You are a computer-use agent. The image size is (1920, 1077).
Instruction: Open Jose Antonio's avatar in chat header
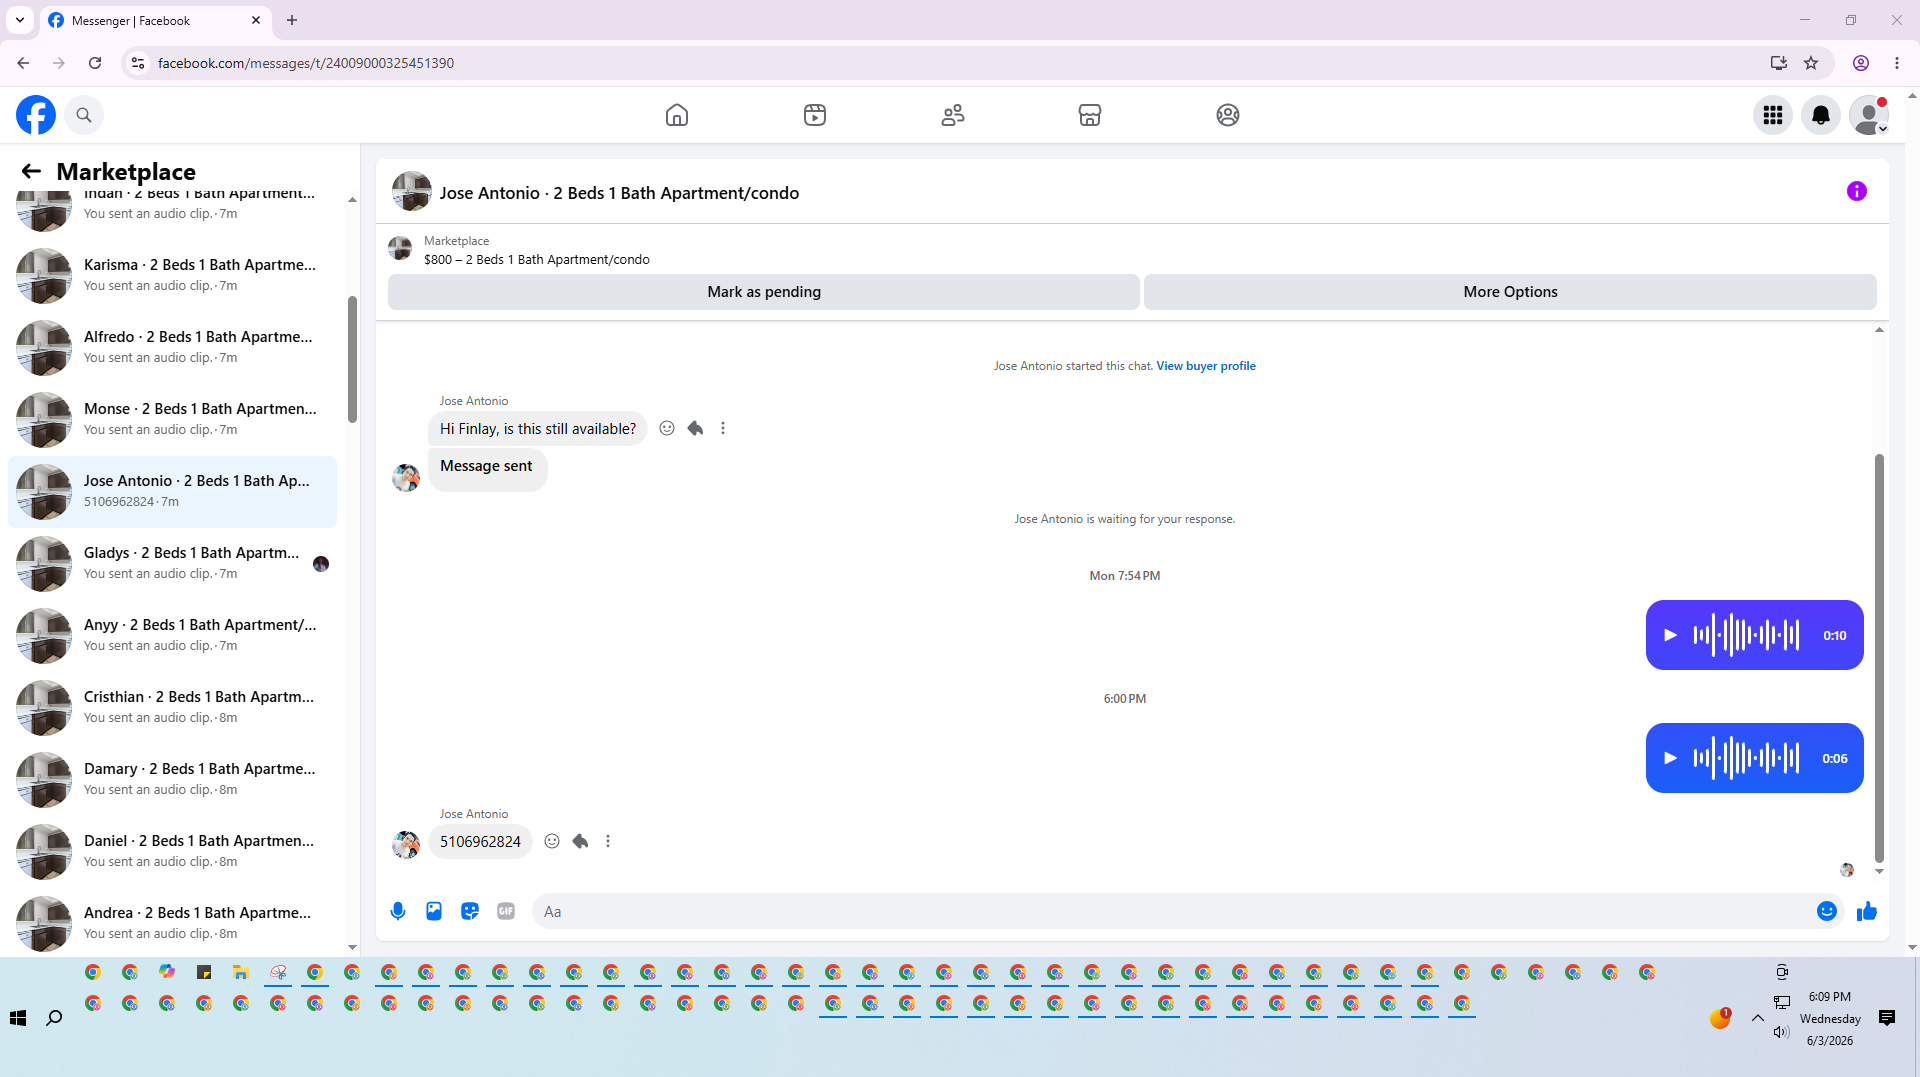[x=411, y=191]
